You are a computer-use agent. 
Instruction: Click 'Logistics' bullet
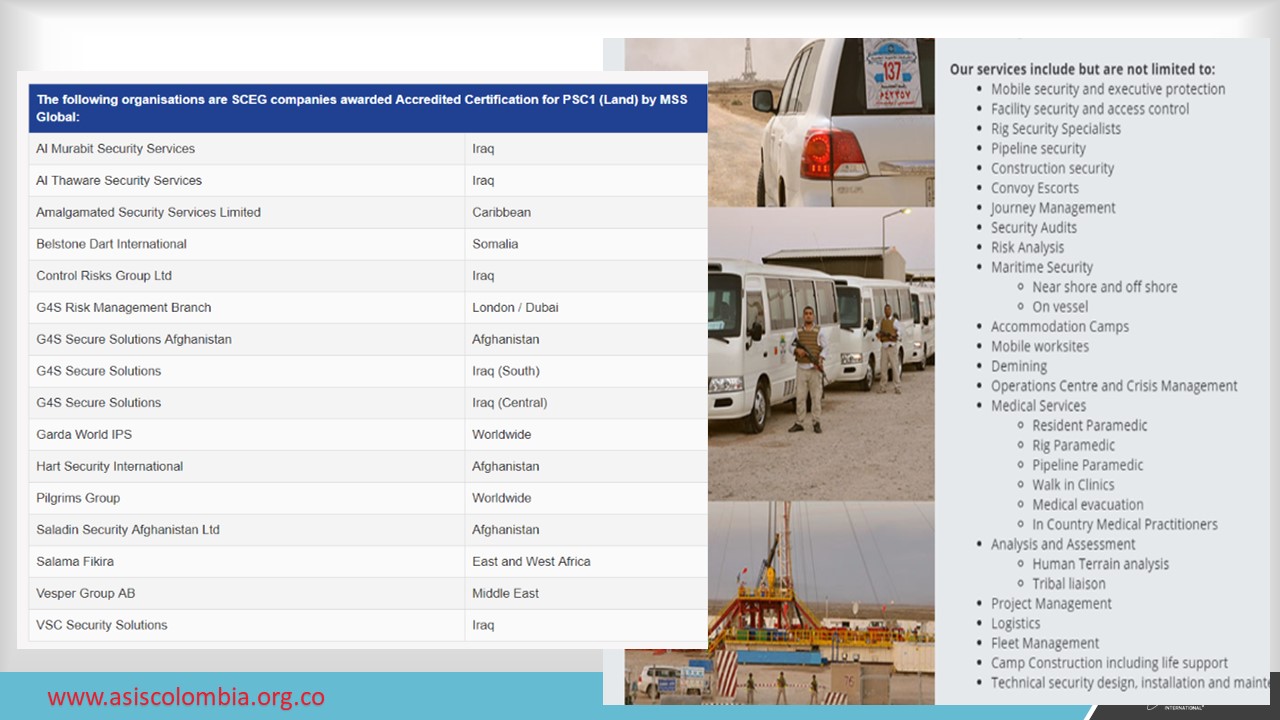[1016, 624]
